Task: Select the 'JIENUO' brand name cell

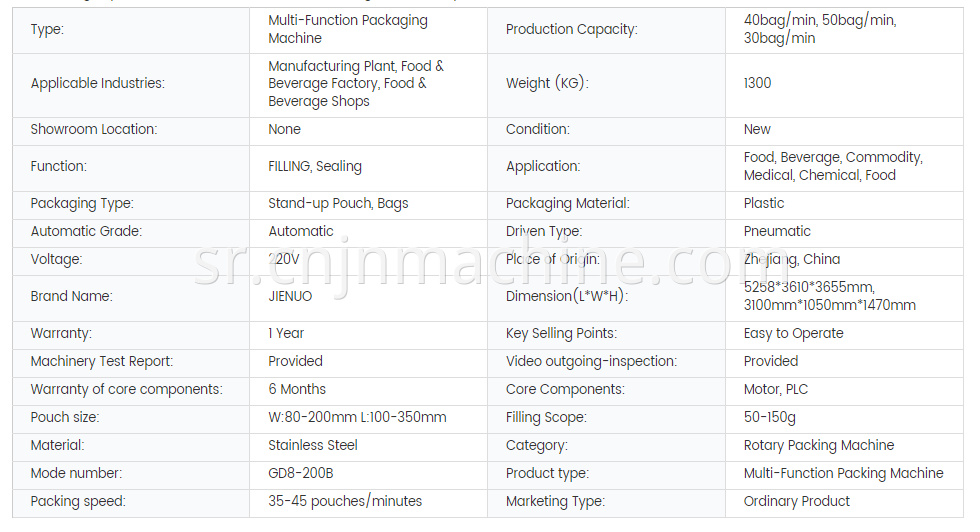Action: tap(368, 298)
